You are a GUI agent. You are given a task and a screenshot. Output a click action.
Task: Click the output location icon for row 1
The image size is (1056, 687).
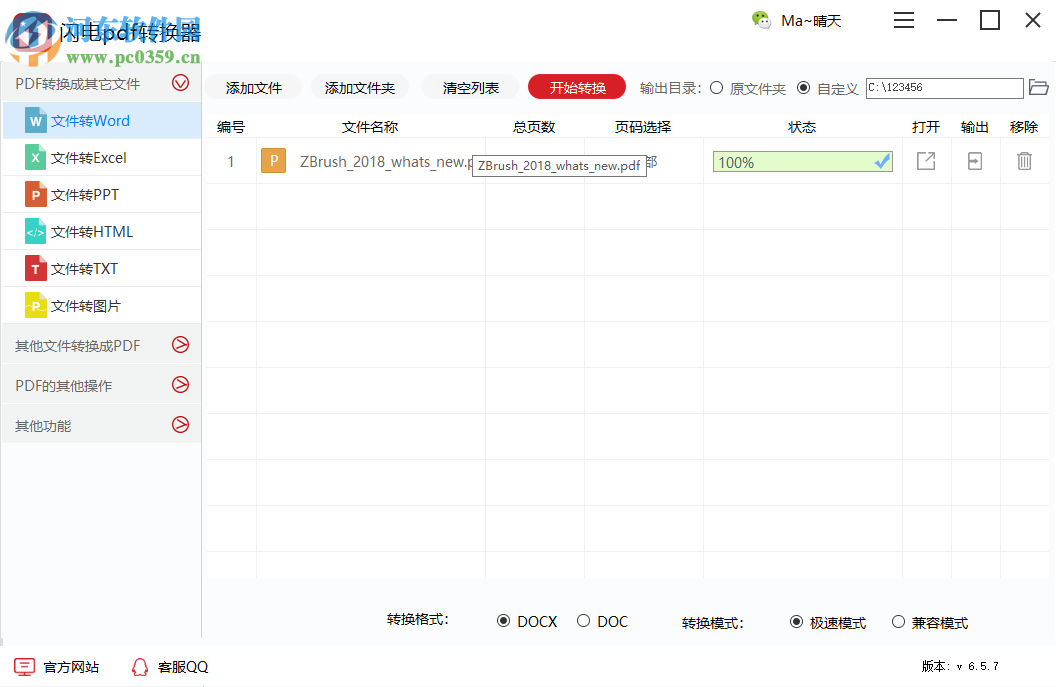974,161
